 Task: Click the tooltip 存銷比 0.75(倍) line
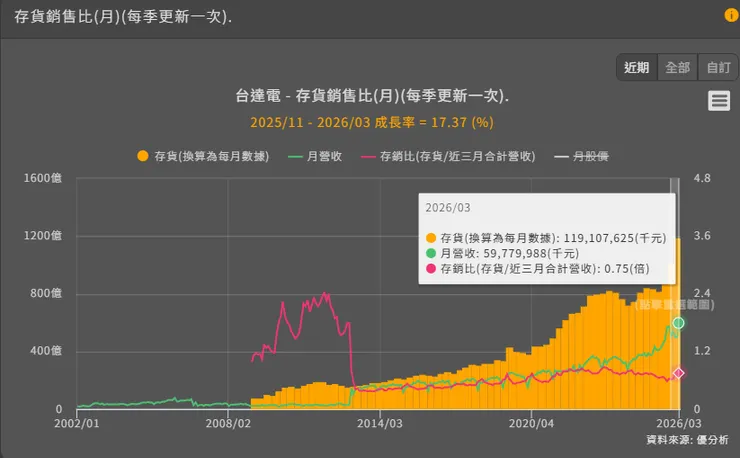pos(538,269)
